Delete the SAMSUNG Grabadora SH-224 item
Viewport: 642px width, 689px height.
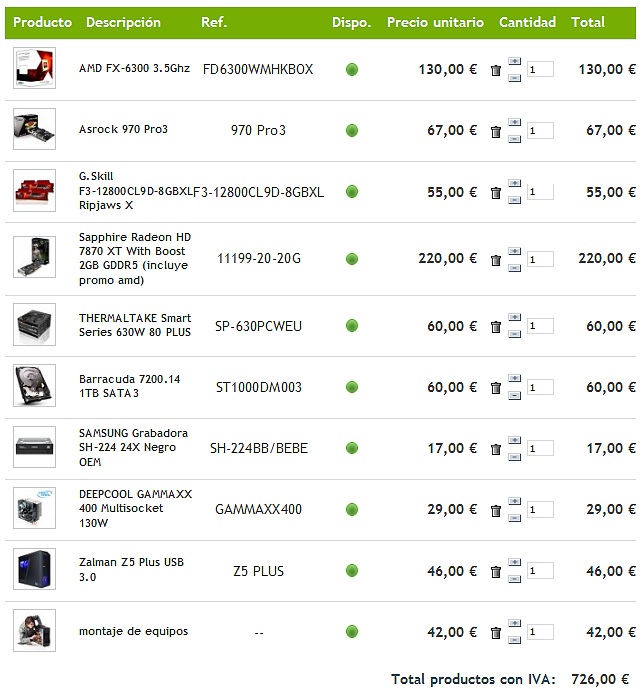[x=496, y=449]
